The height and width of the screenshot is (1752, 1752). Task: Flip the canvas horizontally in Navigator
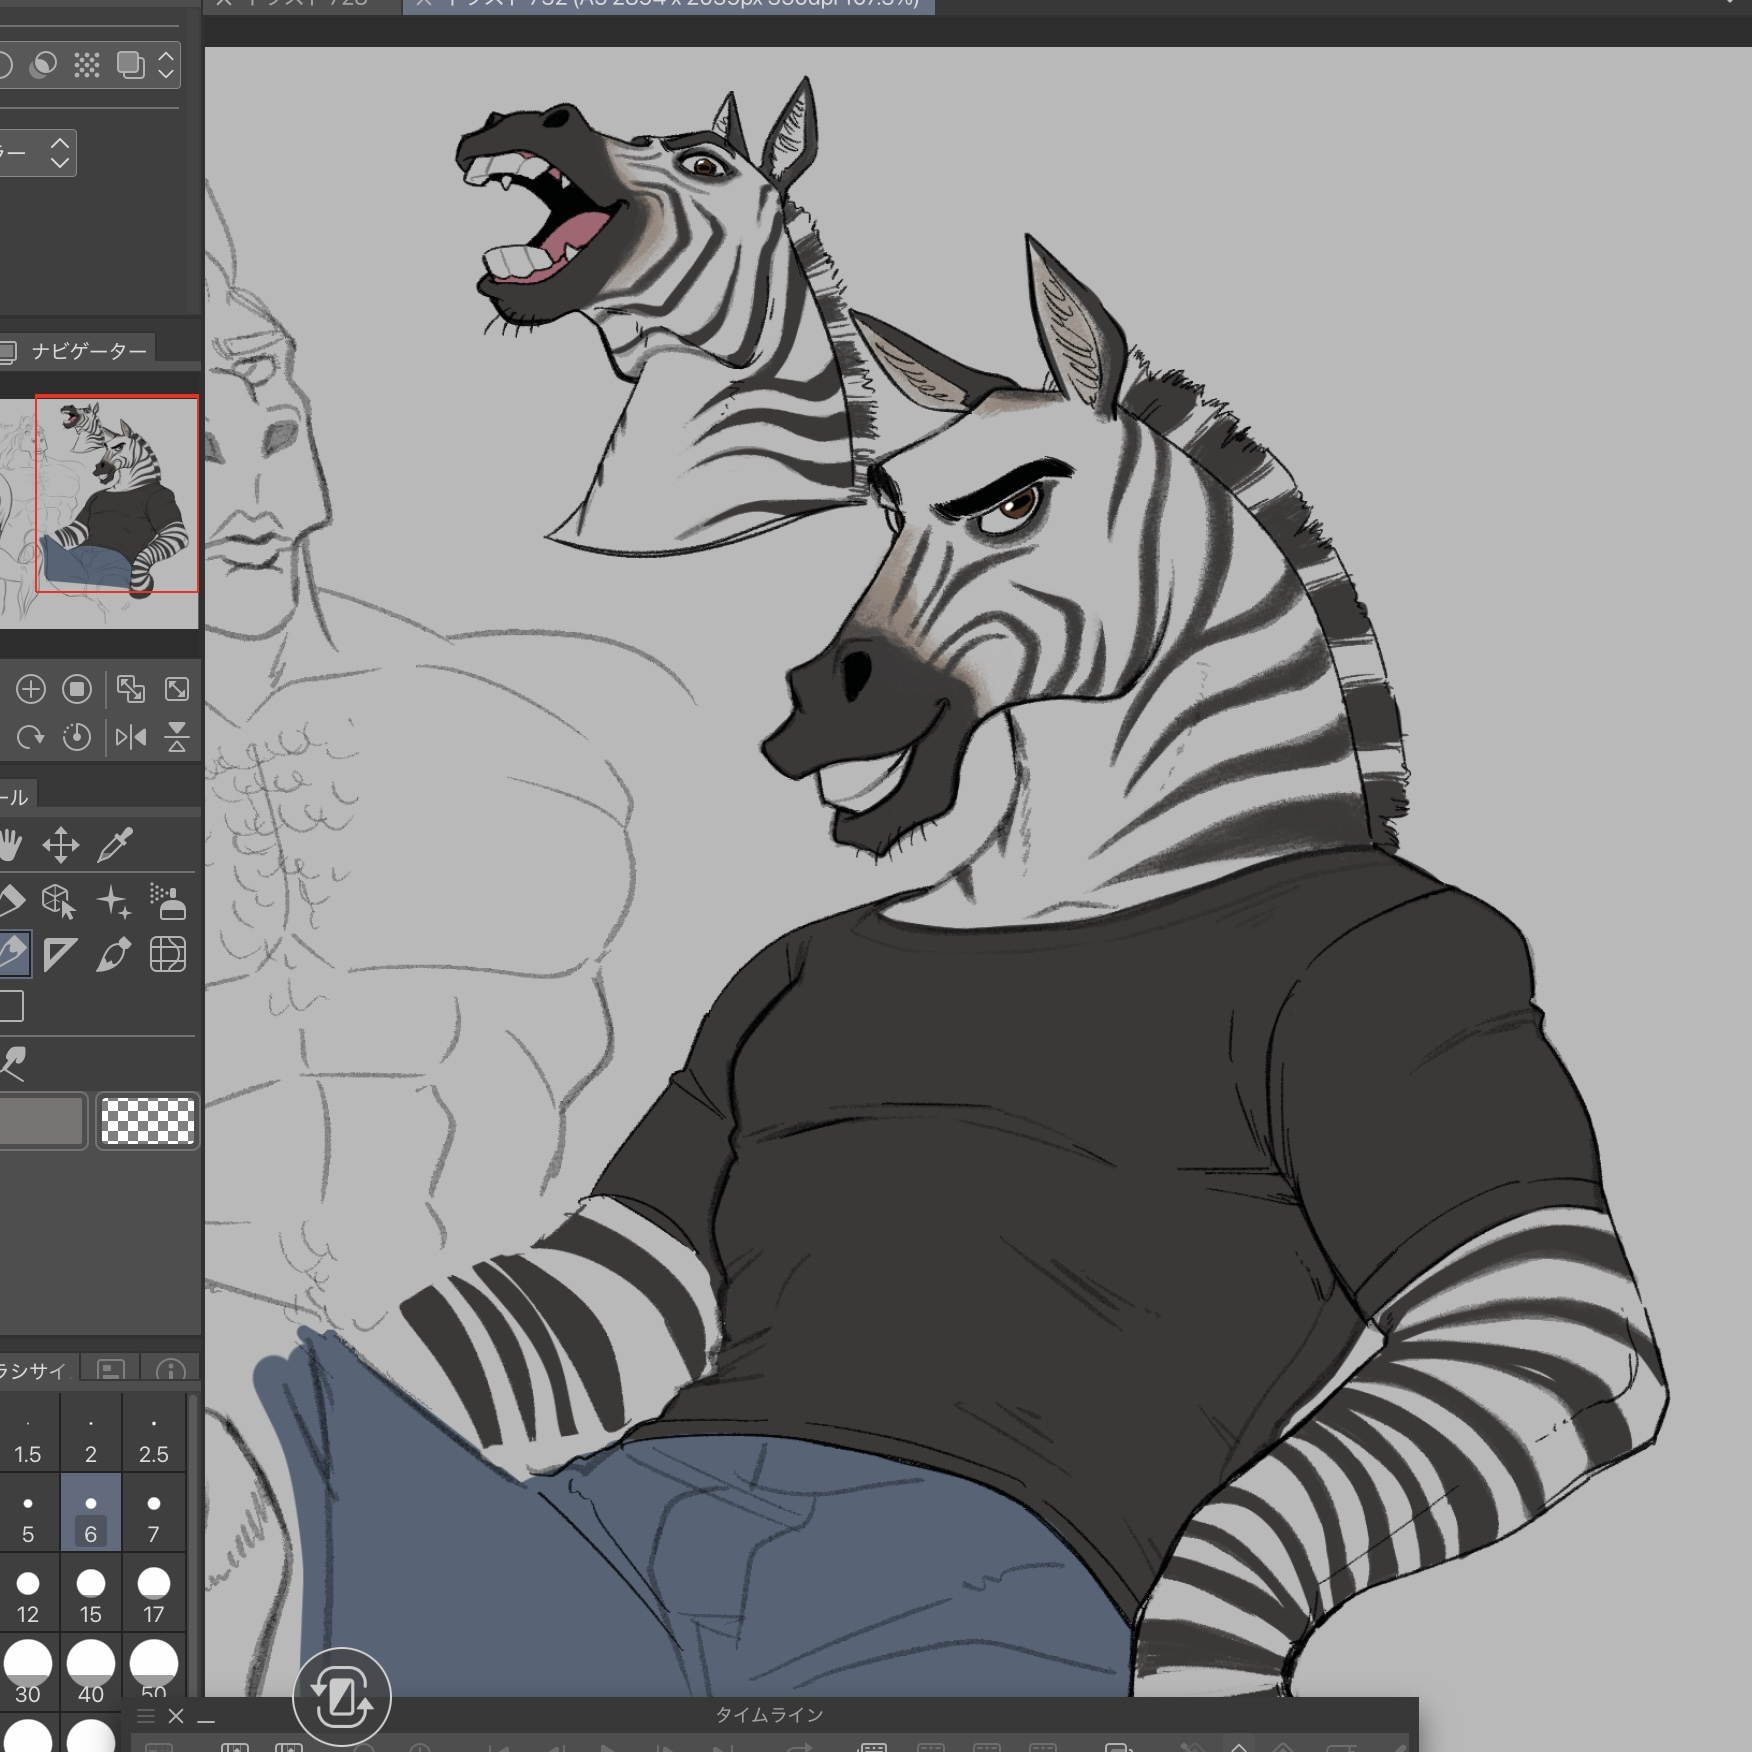[x=130, y=738]
